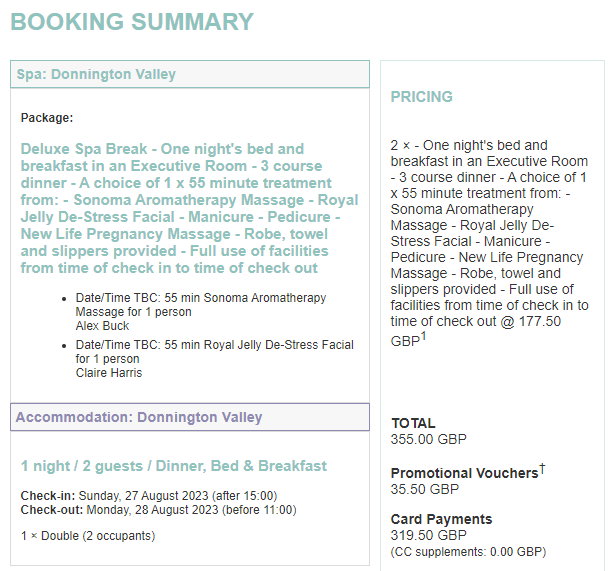
Task: Open the 1 night / 2 guests heading
Action: 174,466
